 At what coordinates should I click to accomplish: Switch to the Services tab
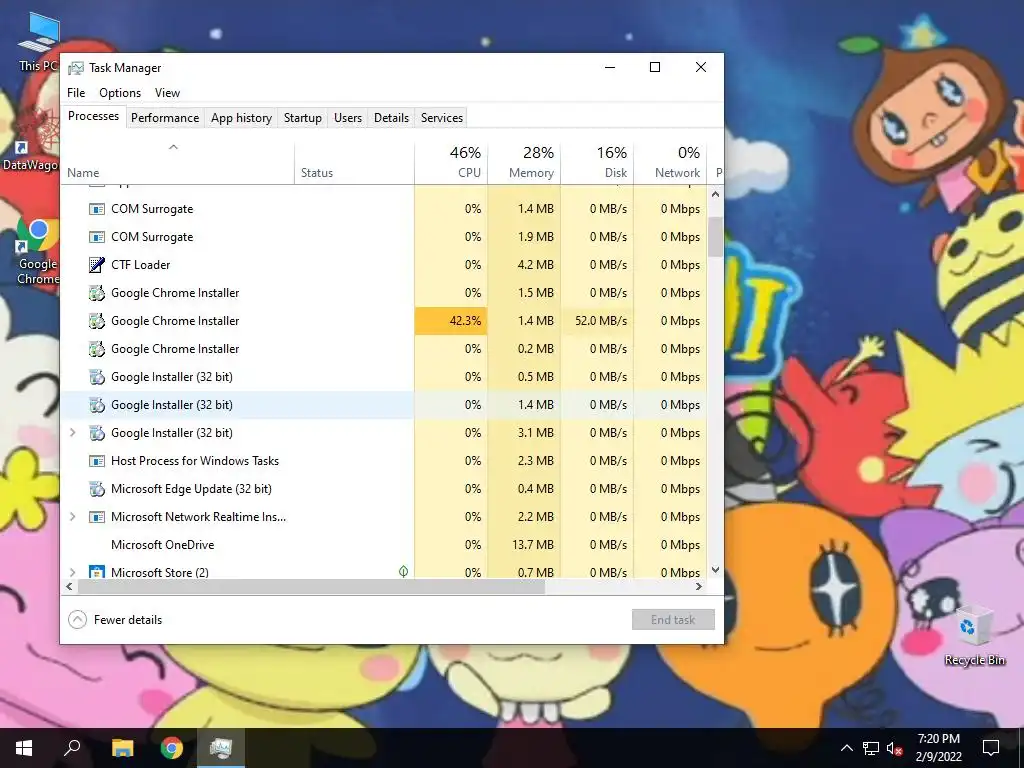[441, 118]
